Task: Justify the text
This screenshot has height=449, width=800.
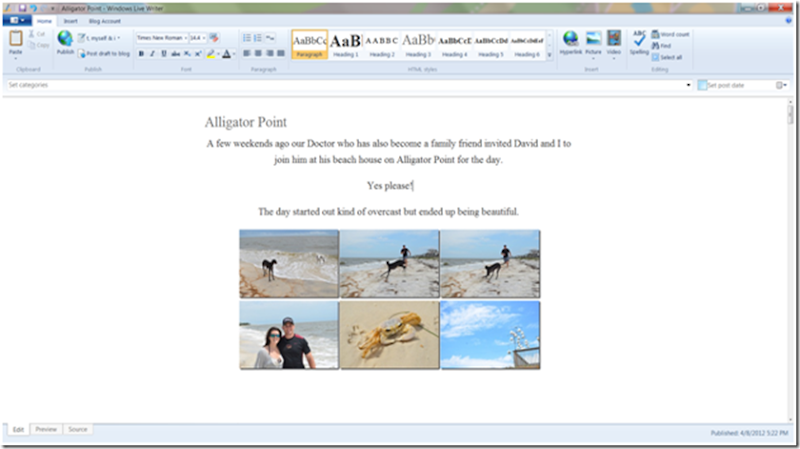Action: click(x=280, y=53)
